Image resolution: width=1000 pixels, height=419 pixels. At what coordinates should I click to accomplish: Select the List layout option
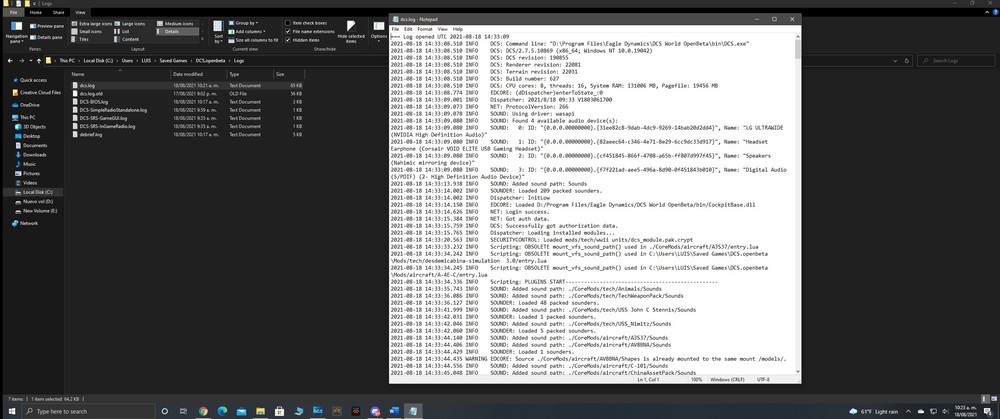122,31
